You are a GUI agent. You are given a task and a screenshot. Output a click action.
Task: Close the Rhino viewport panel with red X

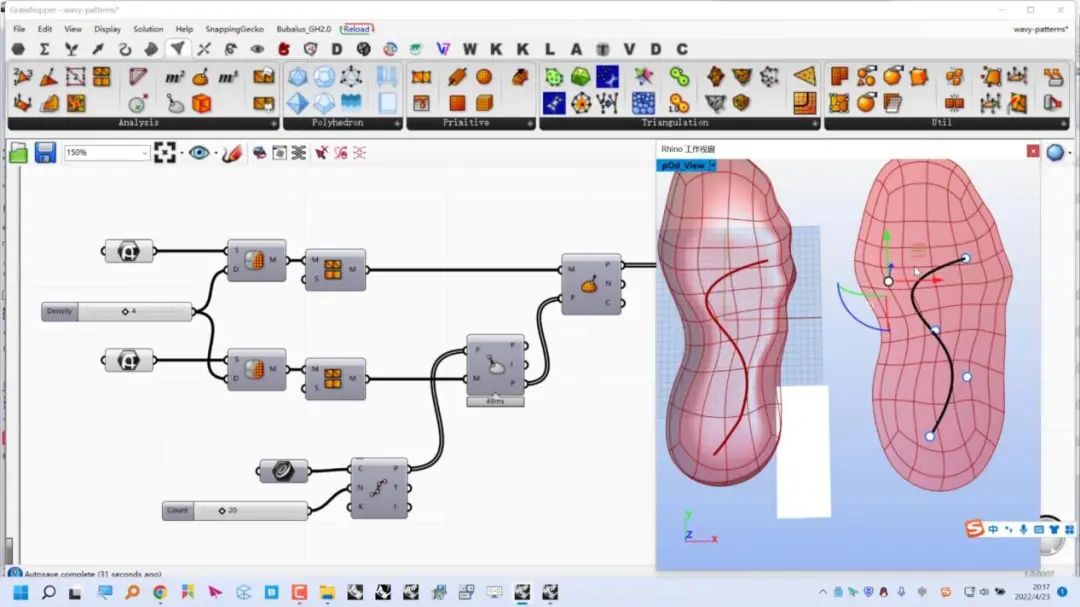pyautogui.click(x=1032, y=151)
